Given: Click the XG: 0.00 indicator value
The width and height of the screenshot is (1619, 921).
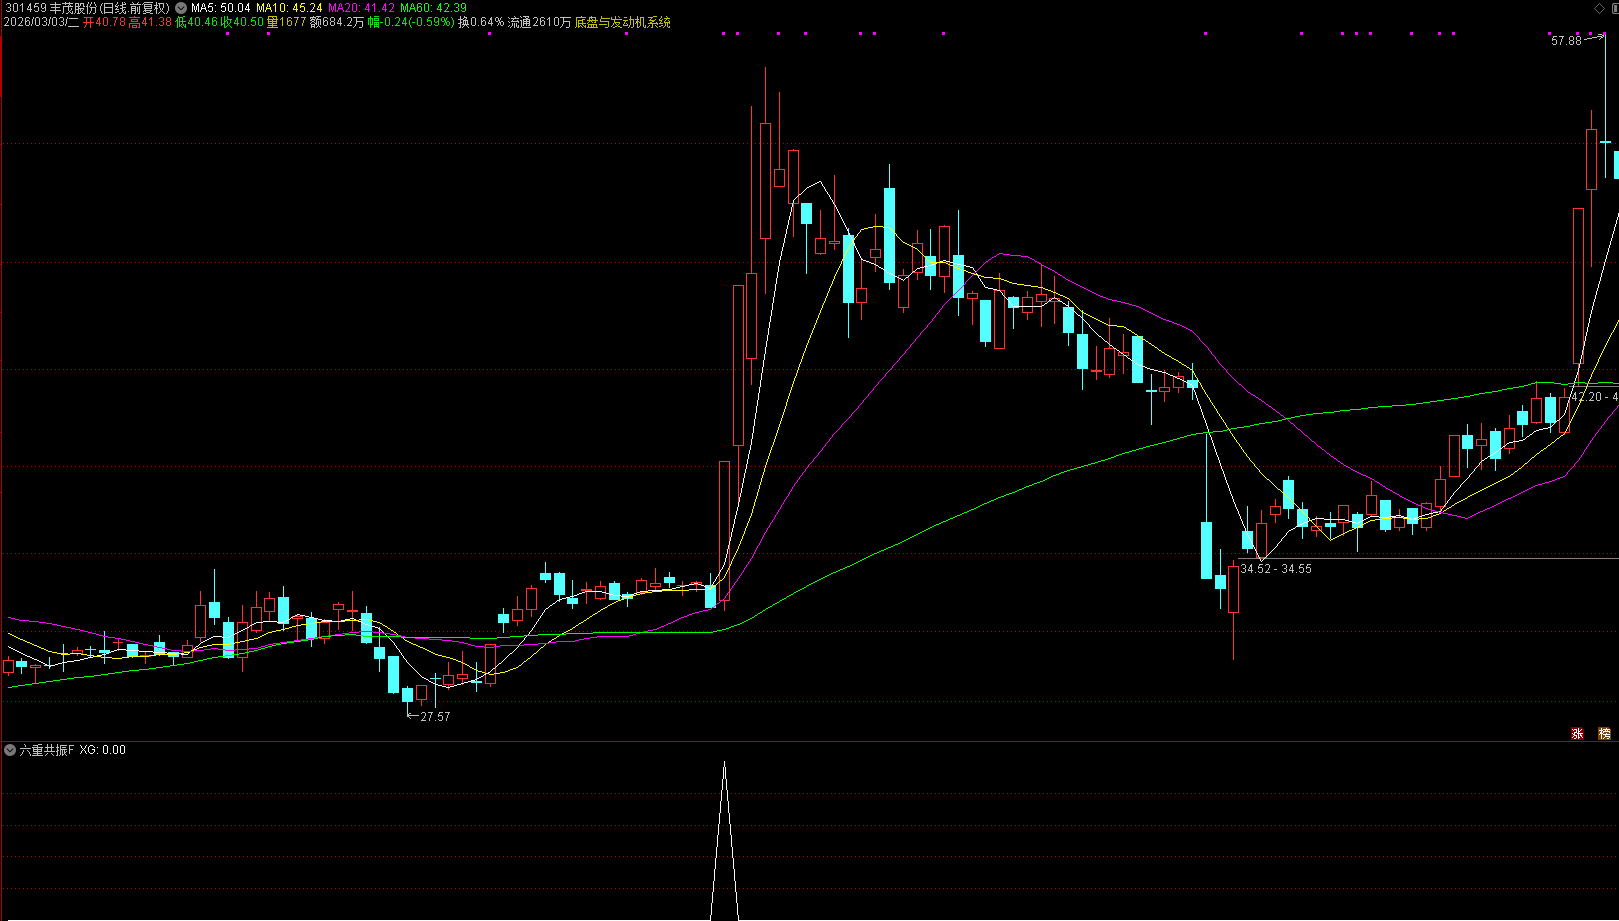Looking at the screenshot, I should click(x=103, y=749).
